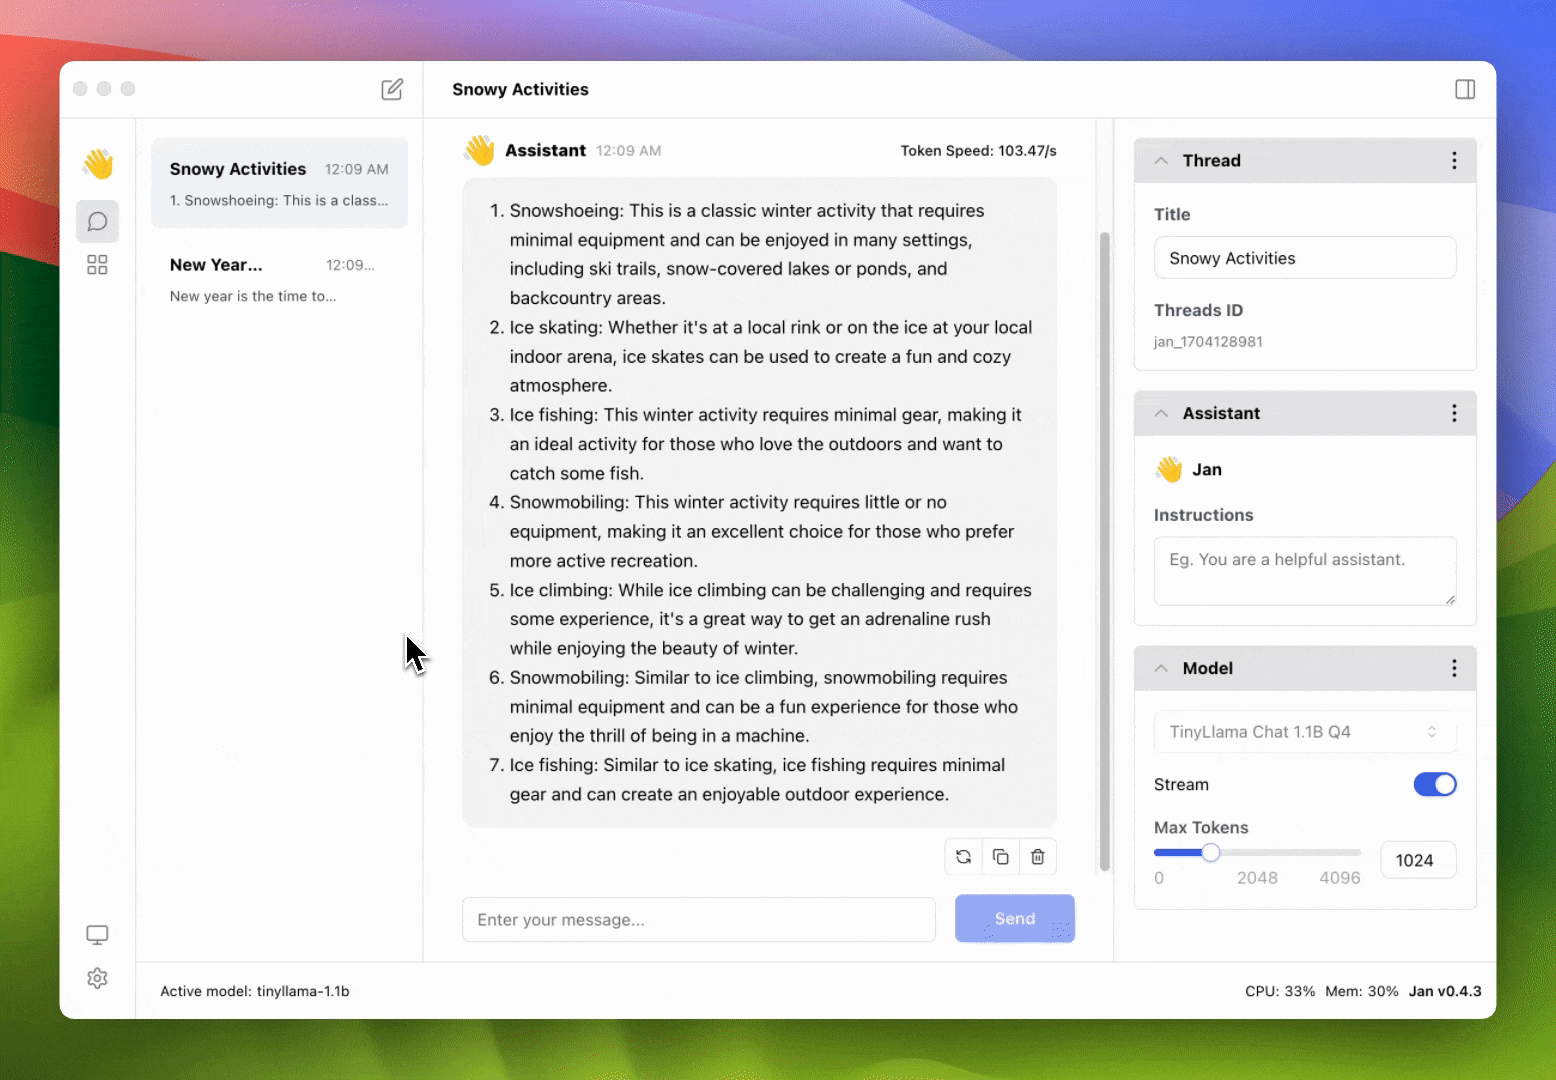Open the system monitor icon
Image resolution: width=1556 pixels, height=1080 pixels.
point(97,935)
